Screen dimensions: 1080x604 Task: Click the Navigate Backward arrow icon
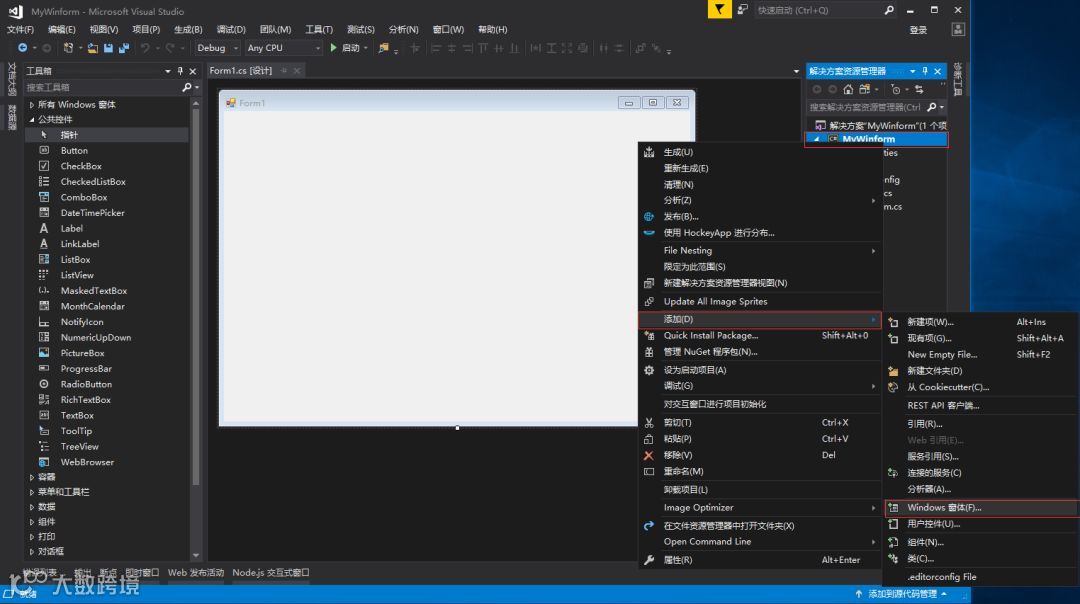point(23,48)
